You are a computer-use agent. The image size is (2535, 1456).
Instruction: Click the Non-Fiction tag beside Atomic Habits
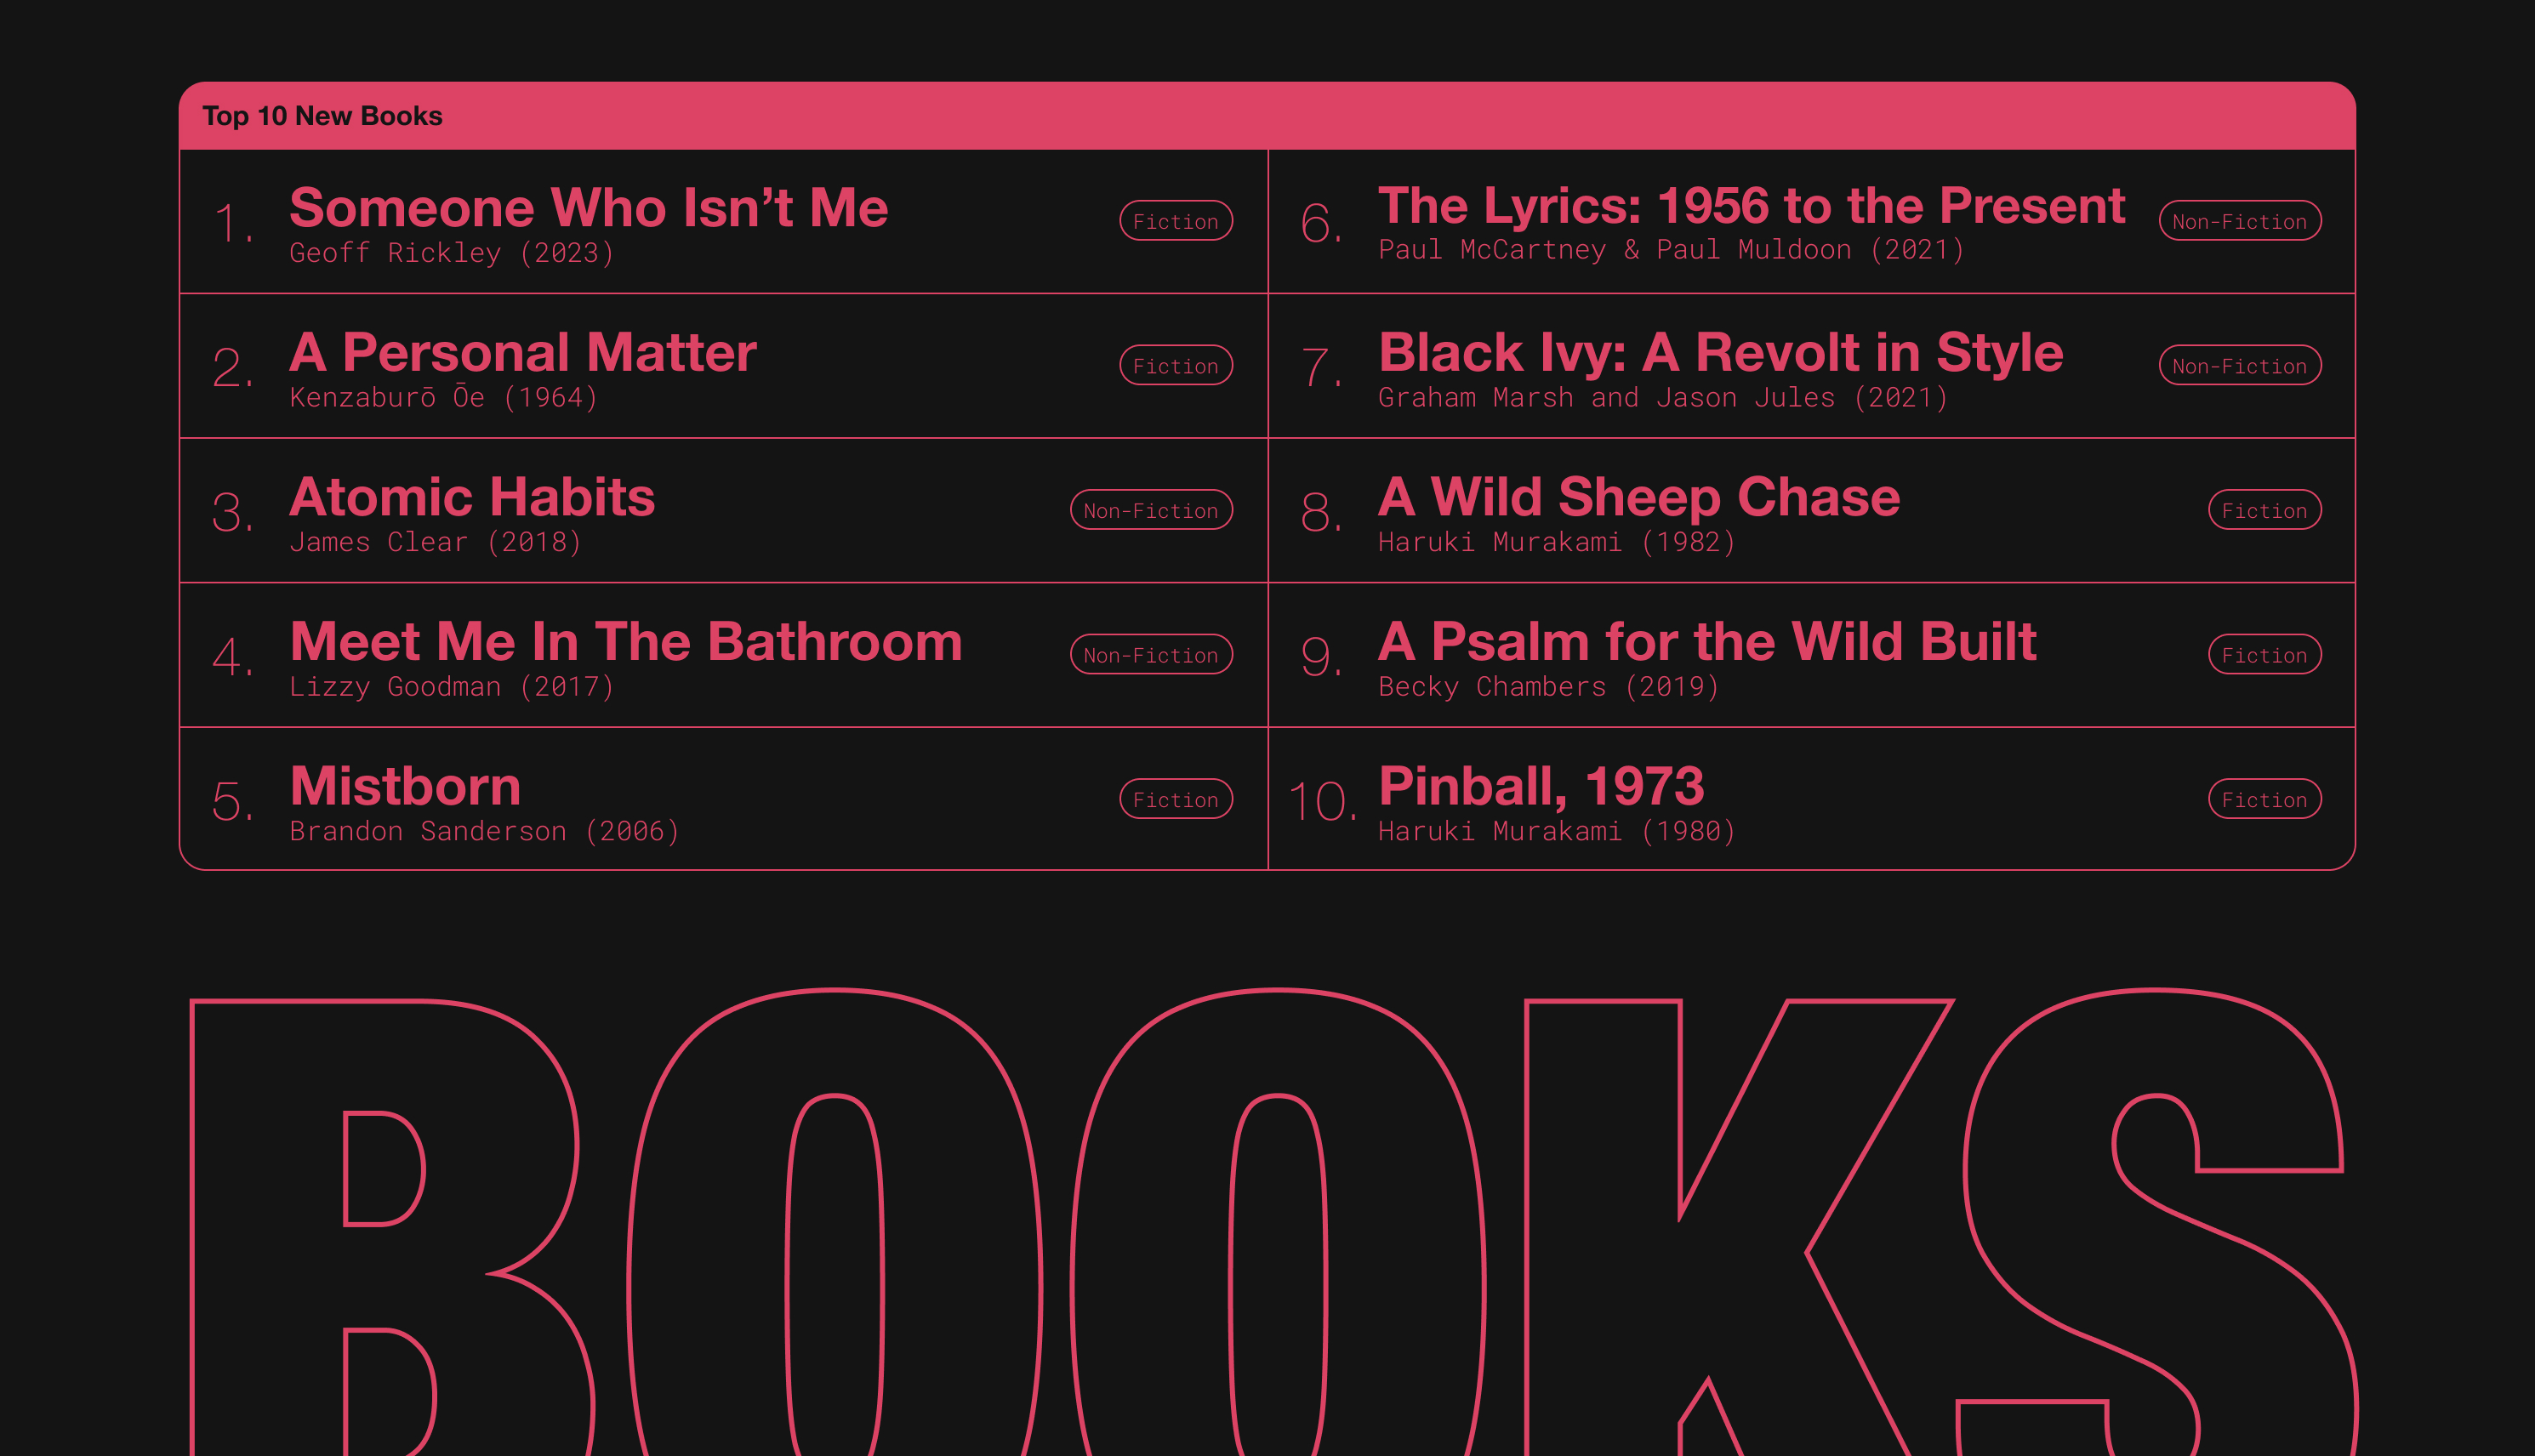[1151, 510]
